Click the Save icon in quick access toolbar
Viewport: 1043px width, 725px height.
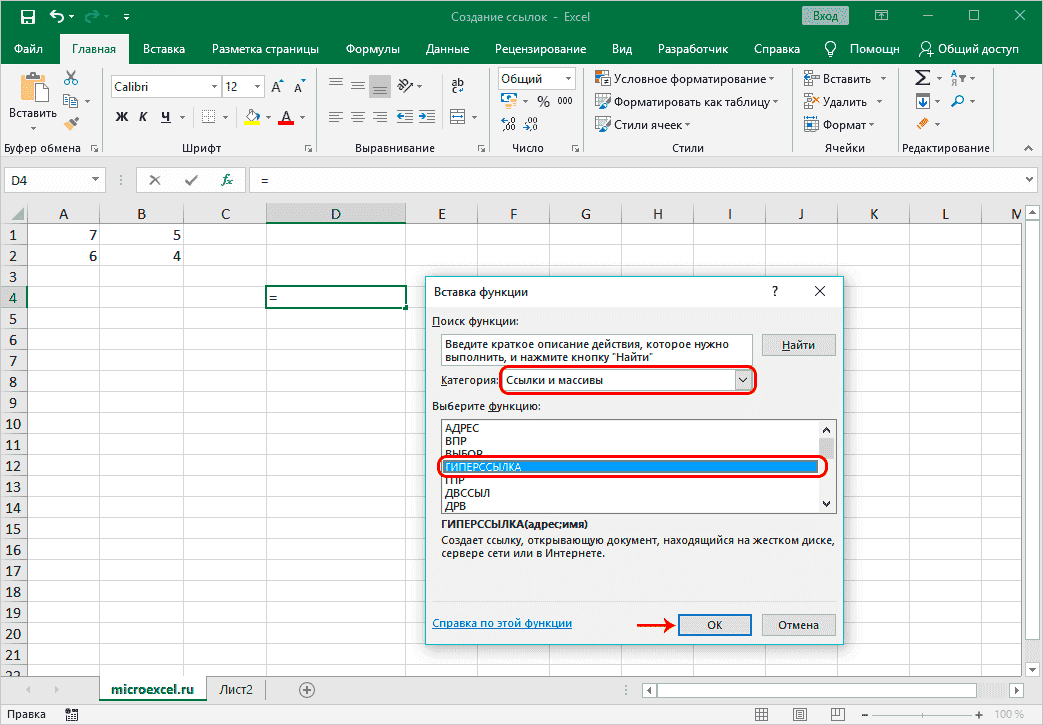tap(27, 17)
